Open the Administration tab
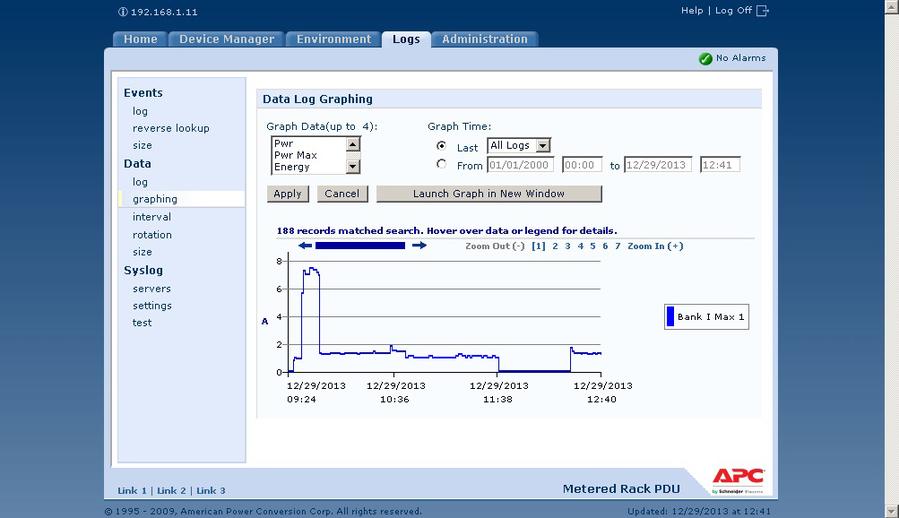899x518 pixels. [485, 39]
